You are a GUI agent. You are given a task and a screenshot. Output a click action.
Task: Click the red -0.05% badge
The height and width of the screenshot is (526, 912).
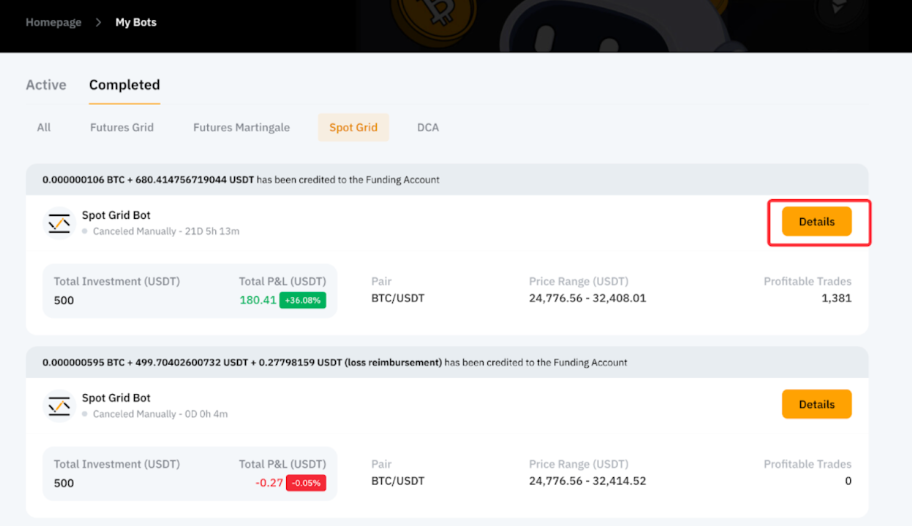point(305,482)
